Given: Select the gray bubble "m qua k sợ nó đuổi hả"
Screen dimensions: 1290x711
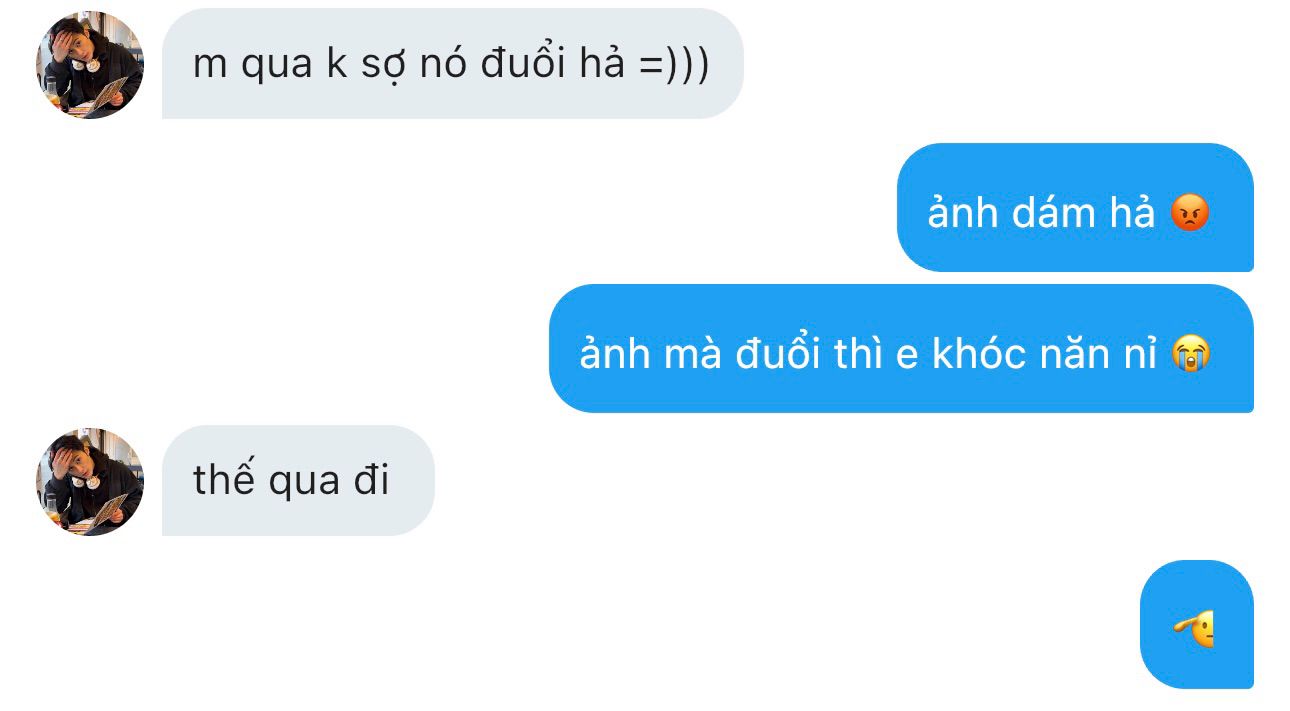Looking at the screenshot, I should [453, 64].
